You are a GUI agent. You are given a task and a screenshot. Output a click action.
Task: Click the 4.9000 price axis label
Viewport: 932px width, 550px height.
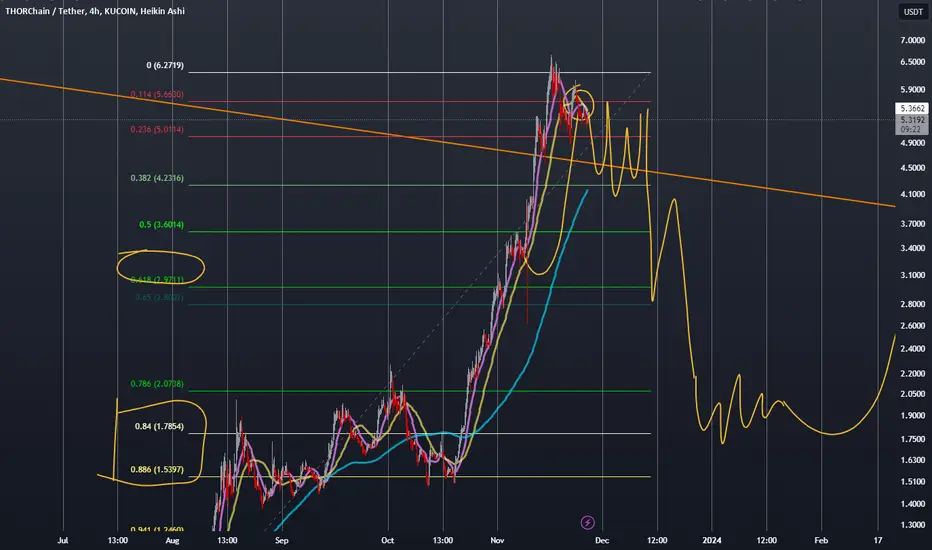[912, 143]
